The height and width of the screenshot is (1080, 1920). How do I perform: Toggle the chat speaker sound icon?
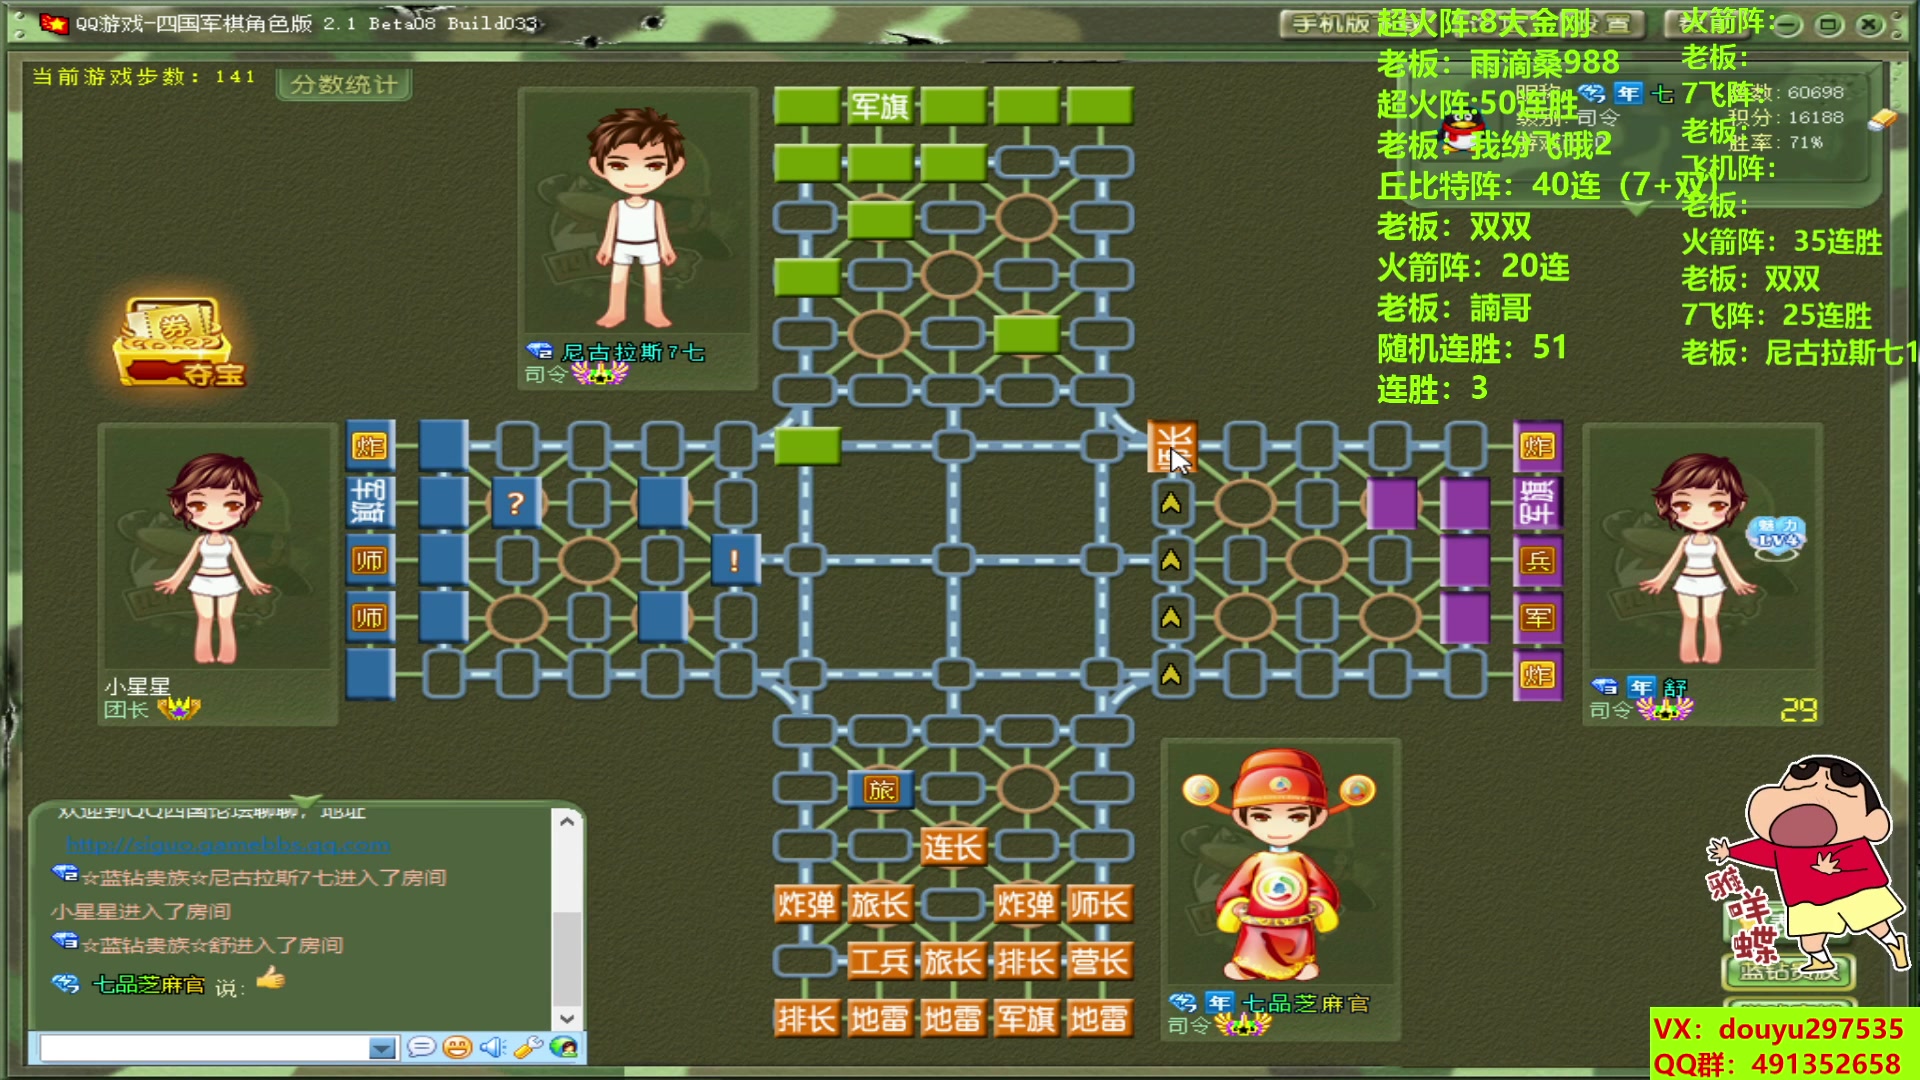tap(492, 1047)
